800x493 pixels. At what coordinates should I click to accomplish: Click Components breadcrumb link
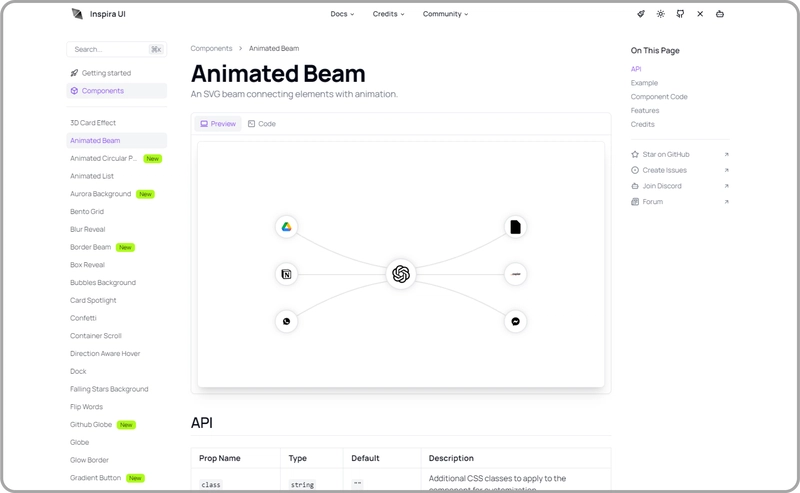211,48
